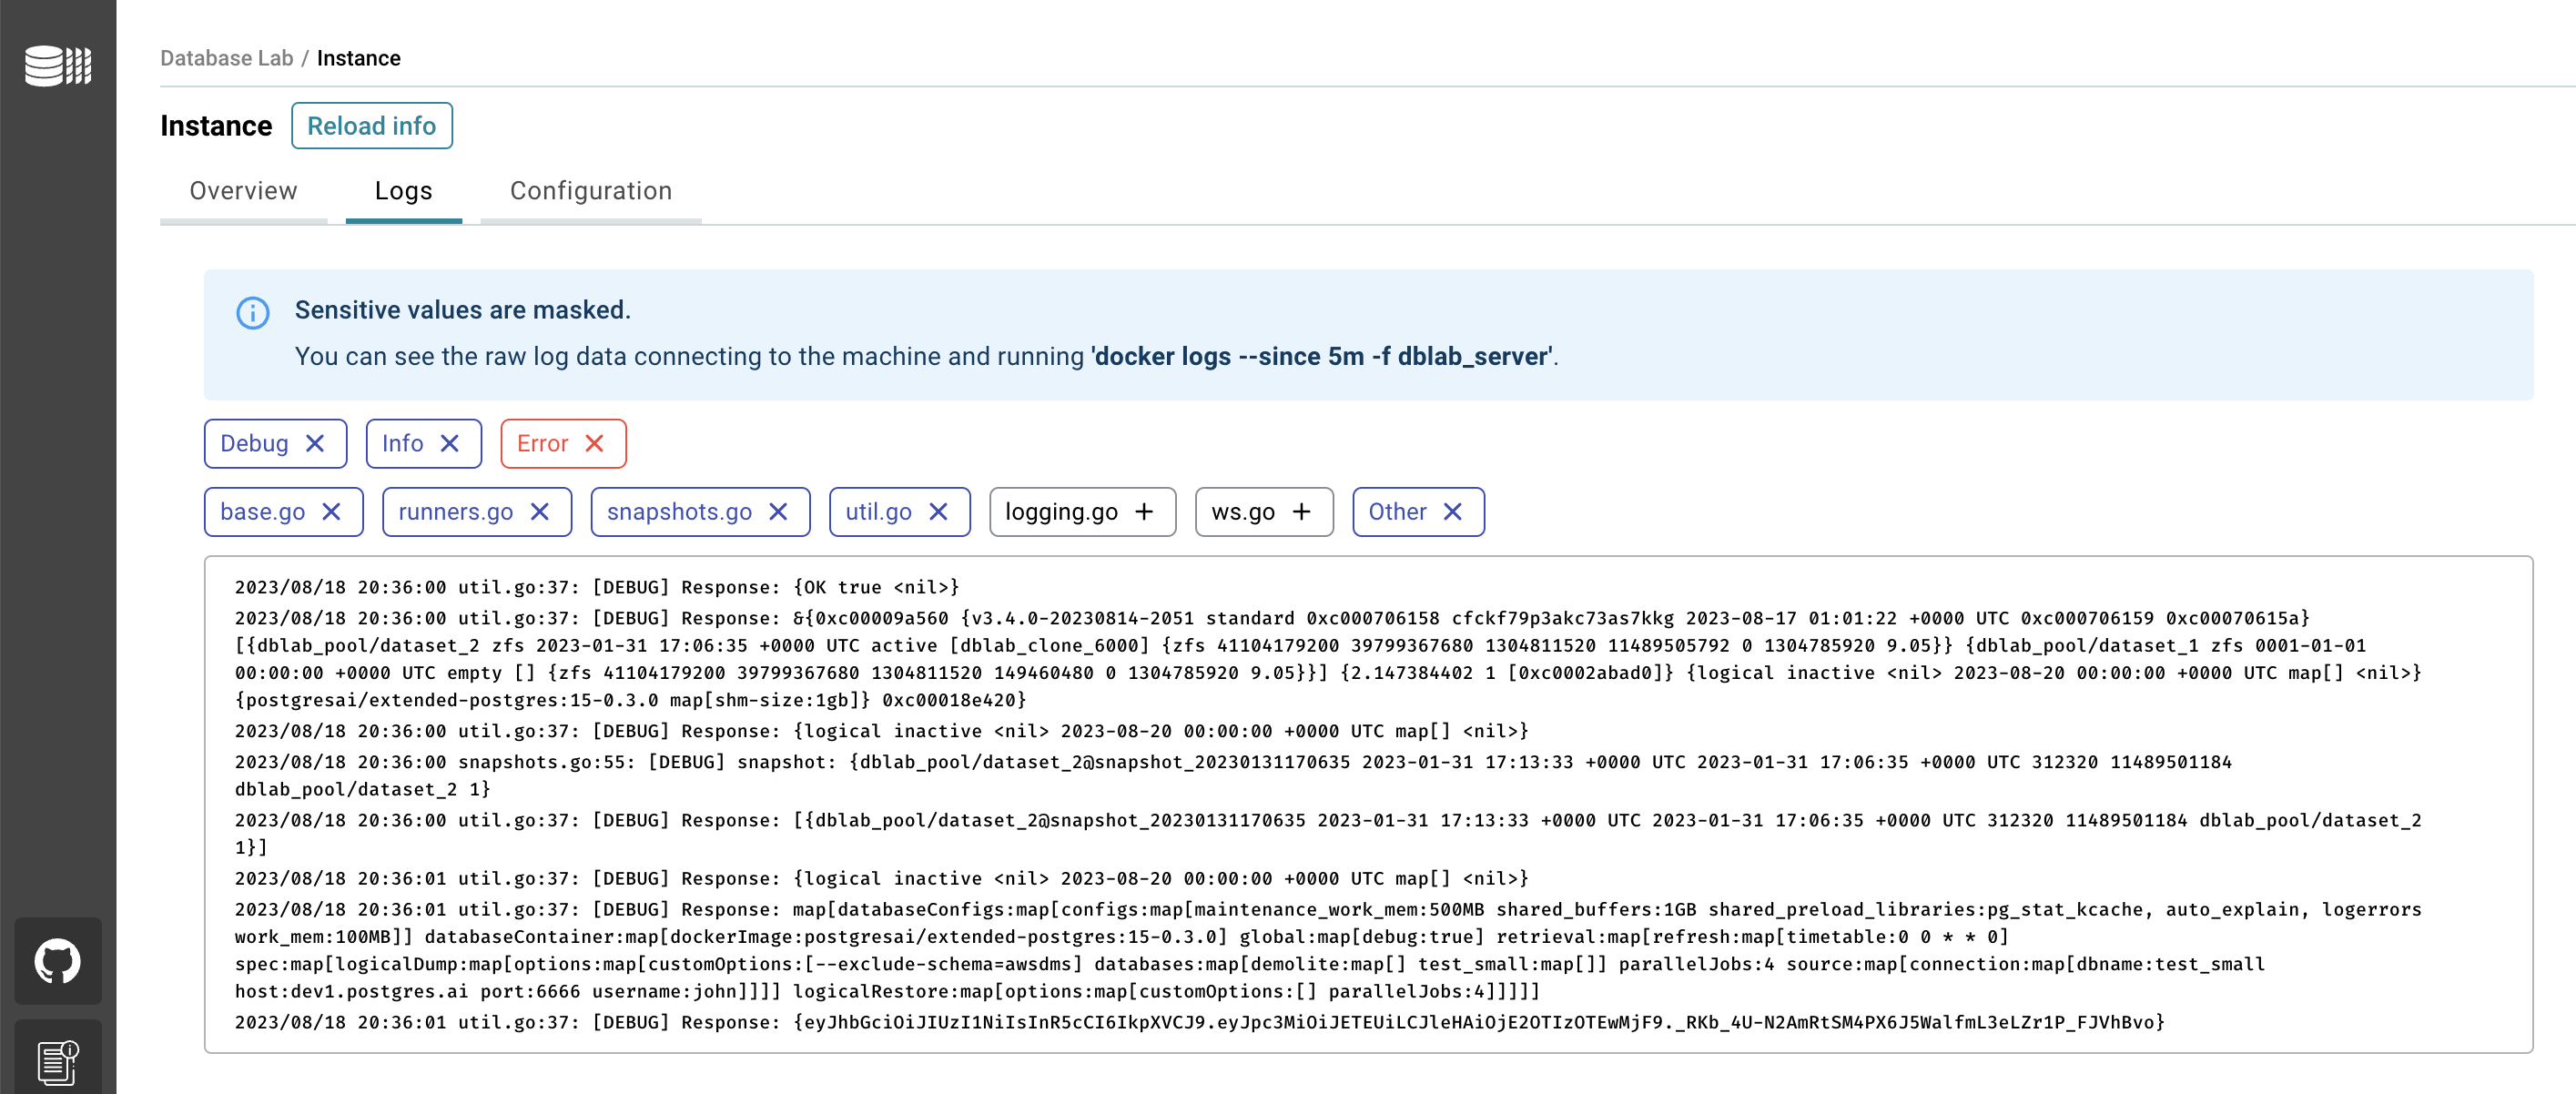The image size is (2576, 1094).
Task: Toggle the base.go source tag
Action: click(x=284, y=512)
